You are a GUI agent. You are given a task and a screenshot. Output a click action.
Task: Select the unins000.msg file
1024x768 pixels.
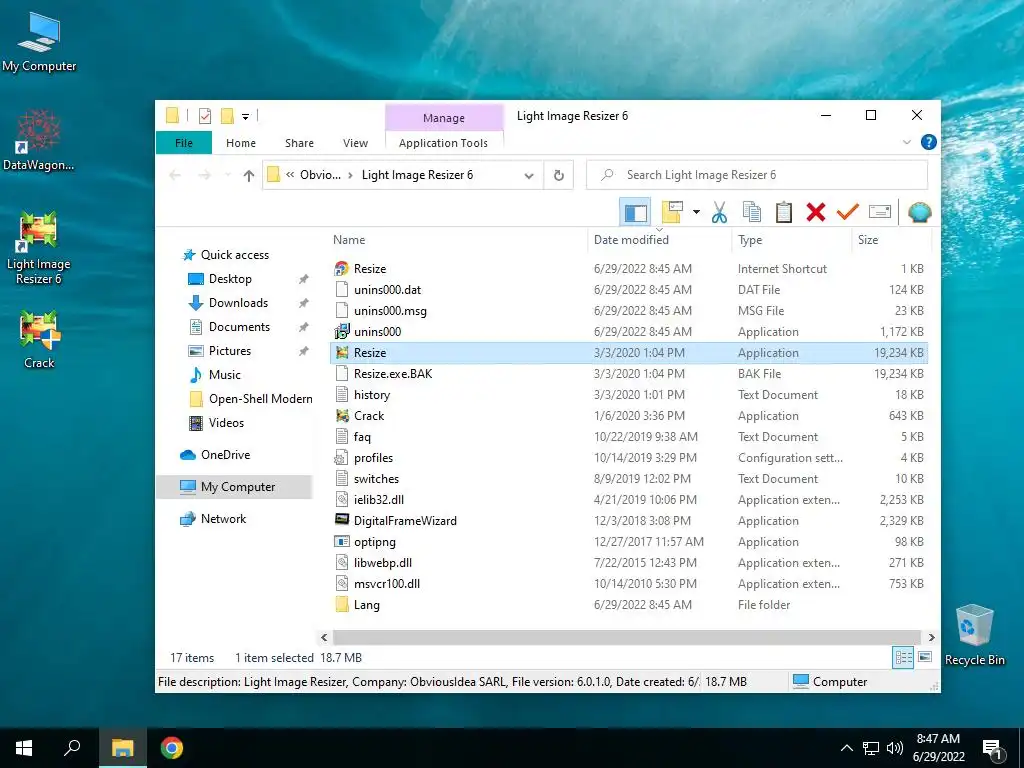[630, 310]
